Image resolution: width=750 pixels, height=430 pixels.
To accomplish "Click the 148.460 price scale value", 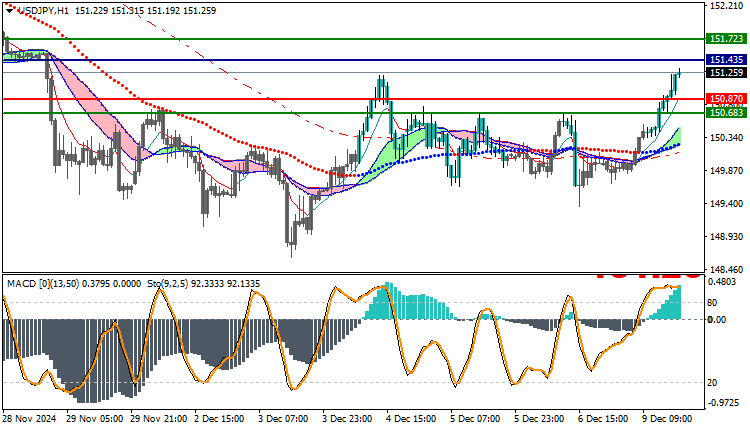I will click(727, 270).
